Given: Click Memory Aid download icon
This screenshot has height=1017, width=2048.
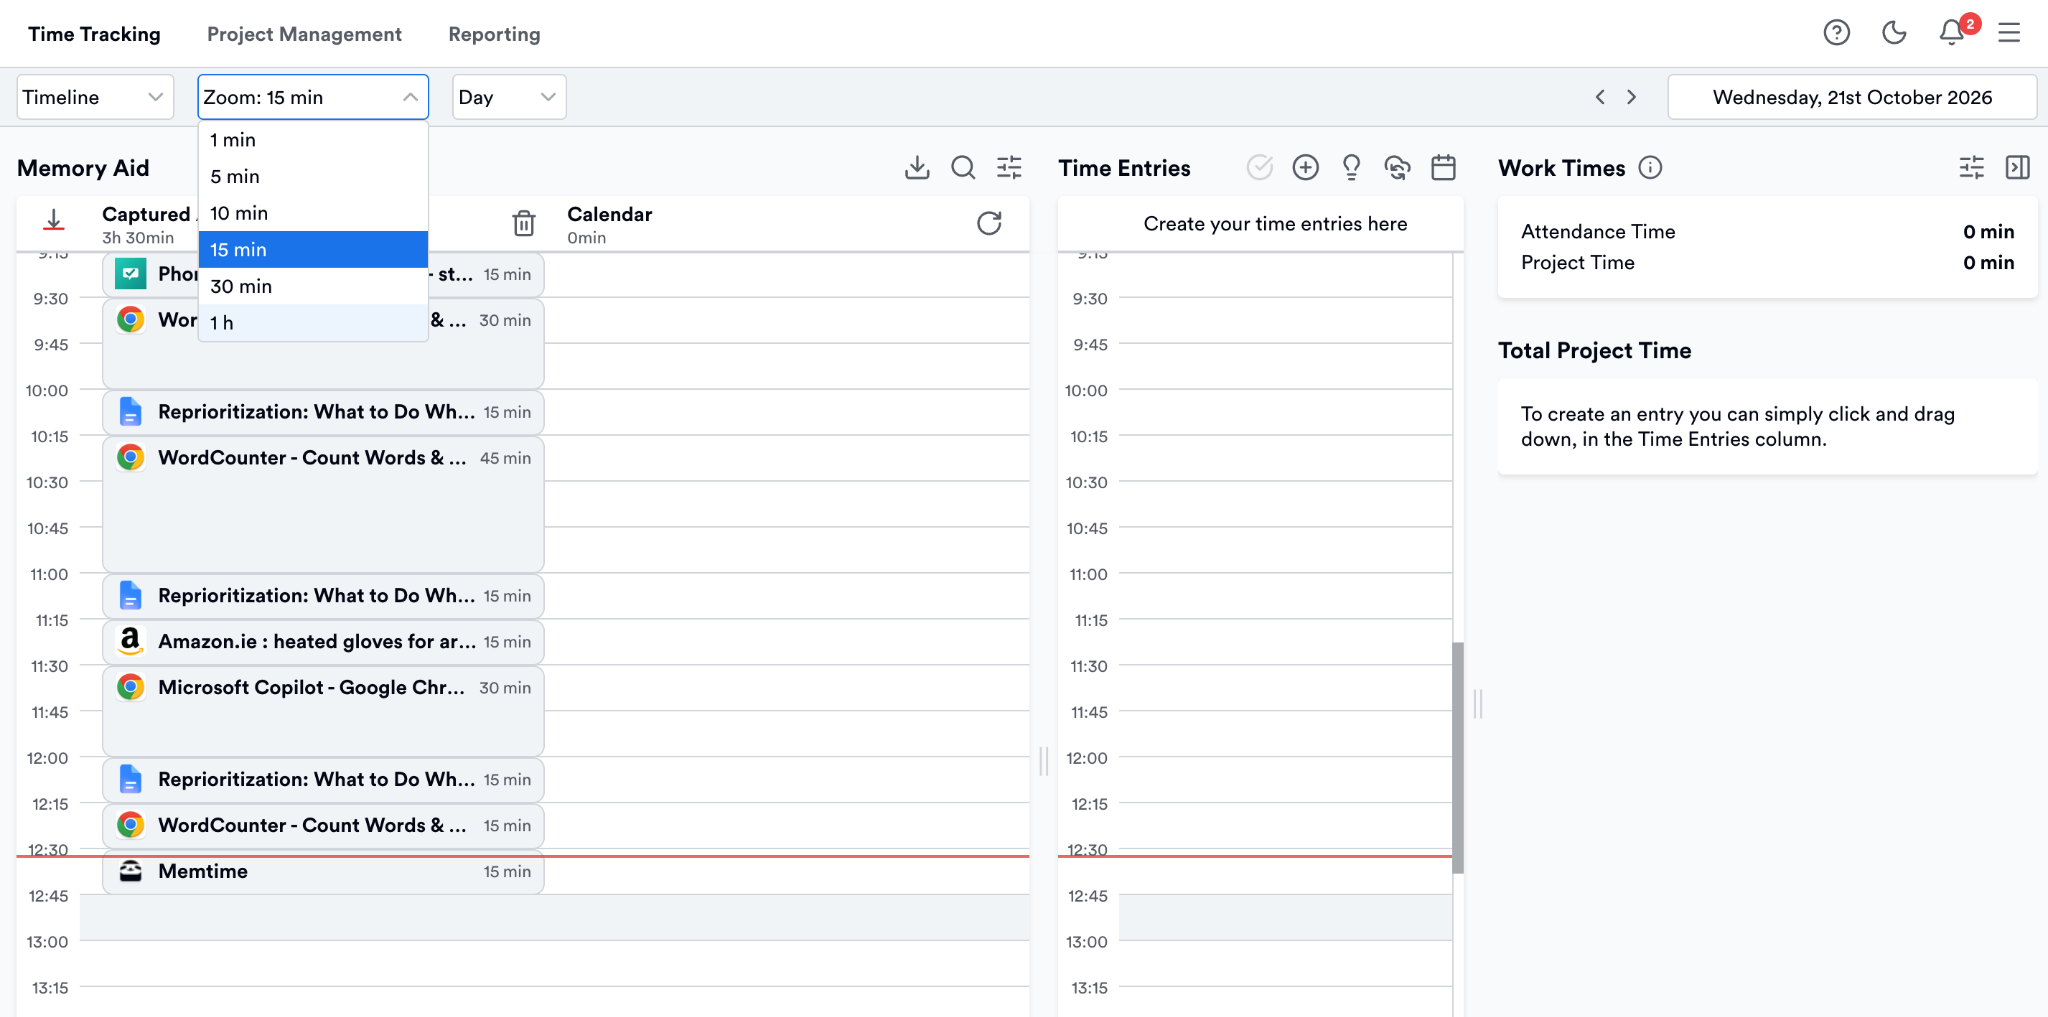Looking at the screenshot, I should click(917, 167).
